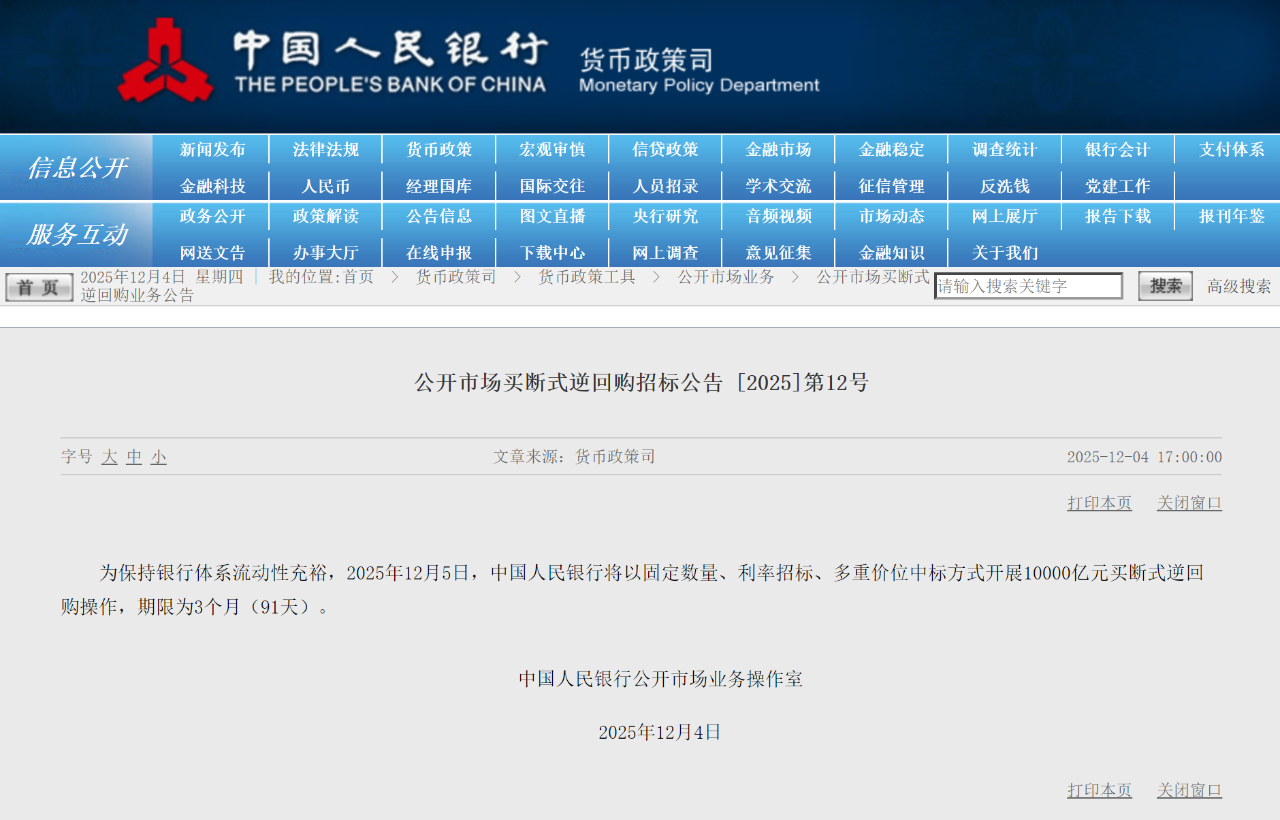
Task: Open the 货币政策 navigation menu
Action: [x=438, y=149]
